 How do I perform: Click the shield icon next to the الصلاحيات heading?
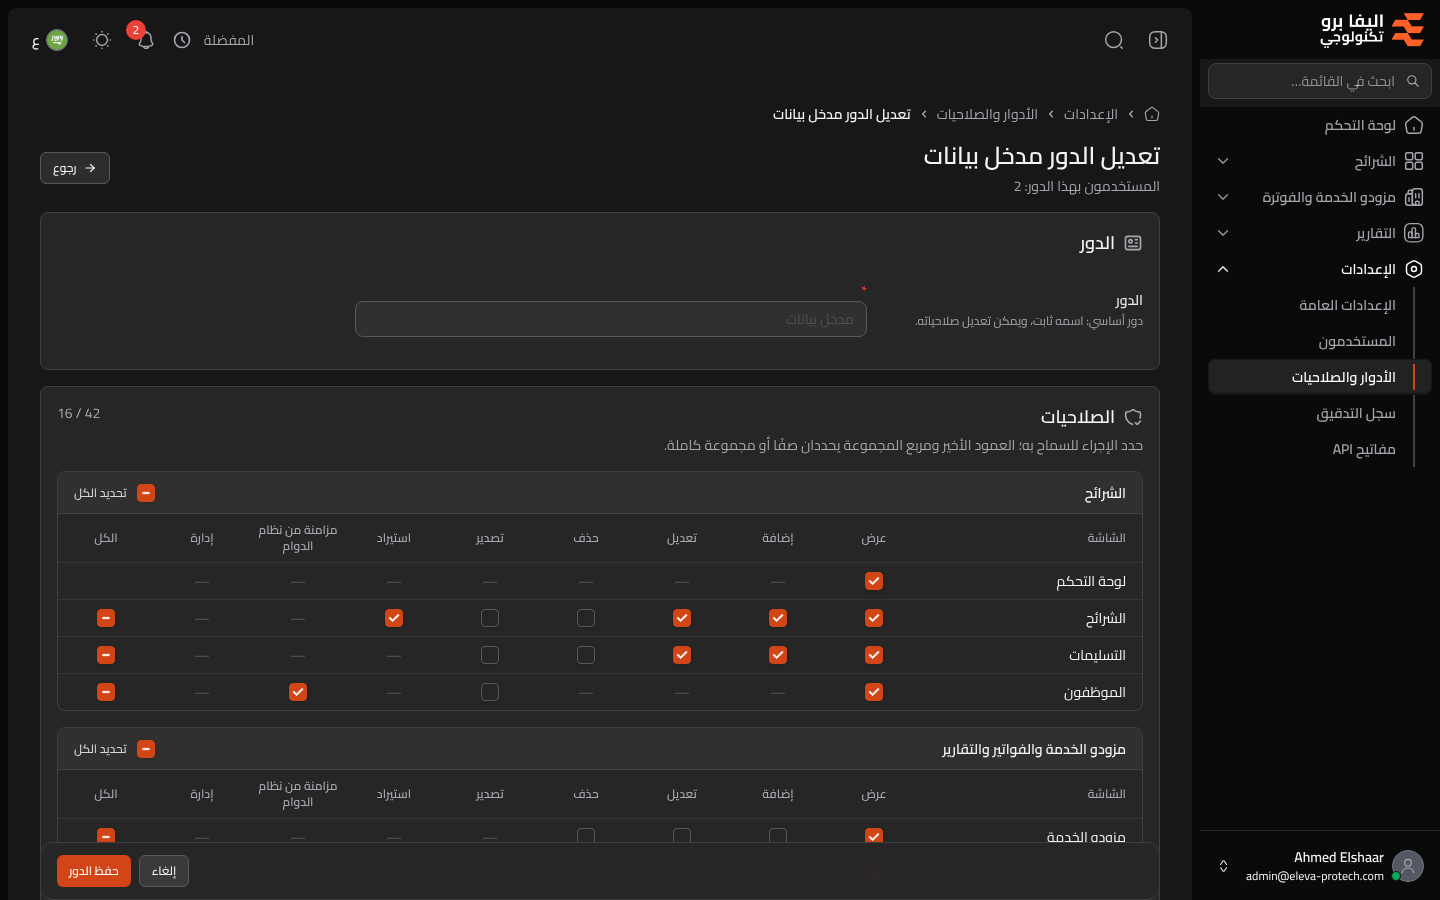point(1133,417)
